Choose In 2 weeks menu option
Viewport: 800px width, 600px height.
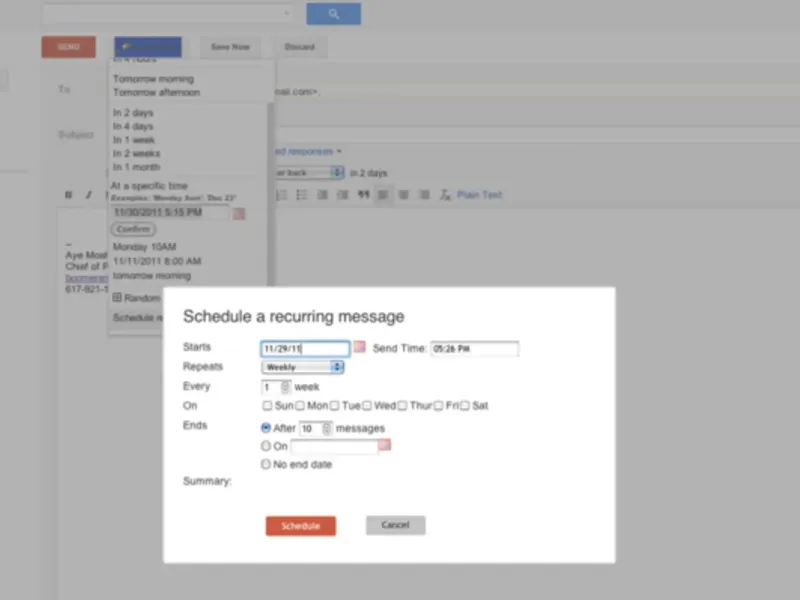[136, 153]
